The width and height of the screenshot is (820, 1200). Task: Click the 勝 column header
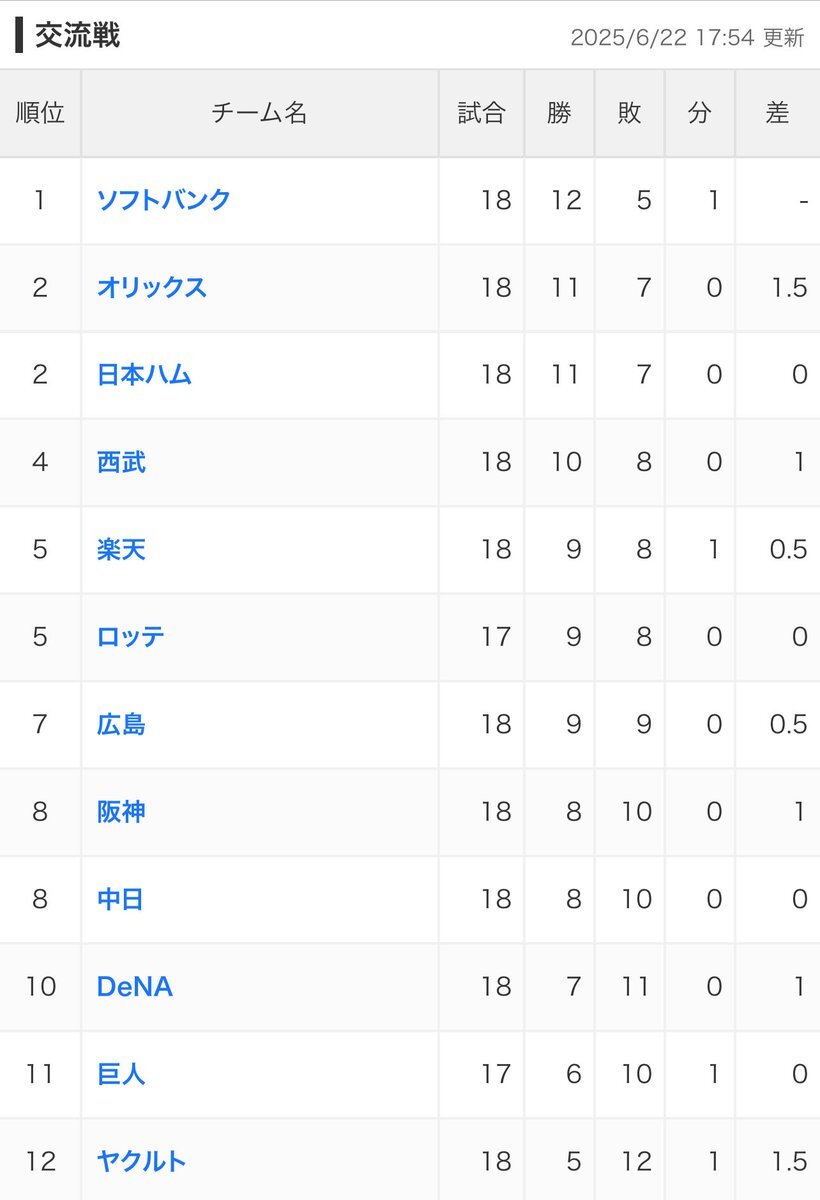click(x=559, y=113)
